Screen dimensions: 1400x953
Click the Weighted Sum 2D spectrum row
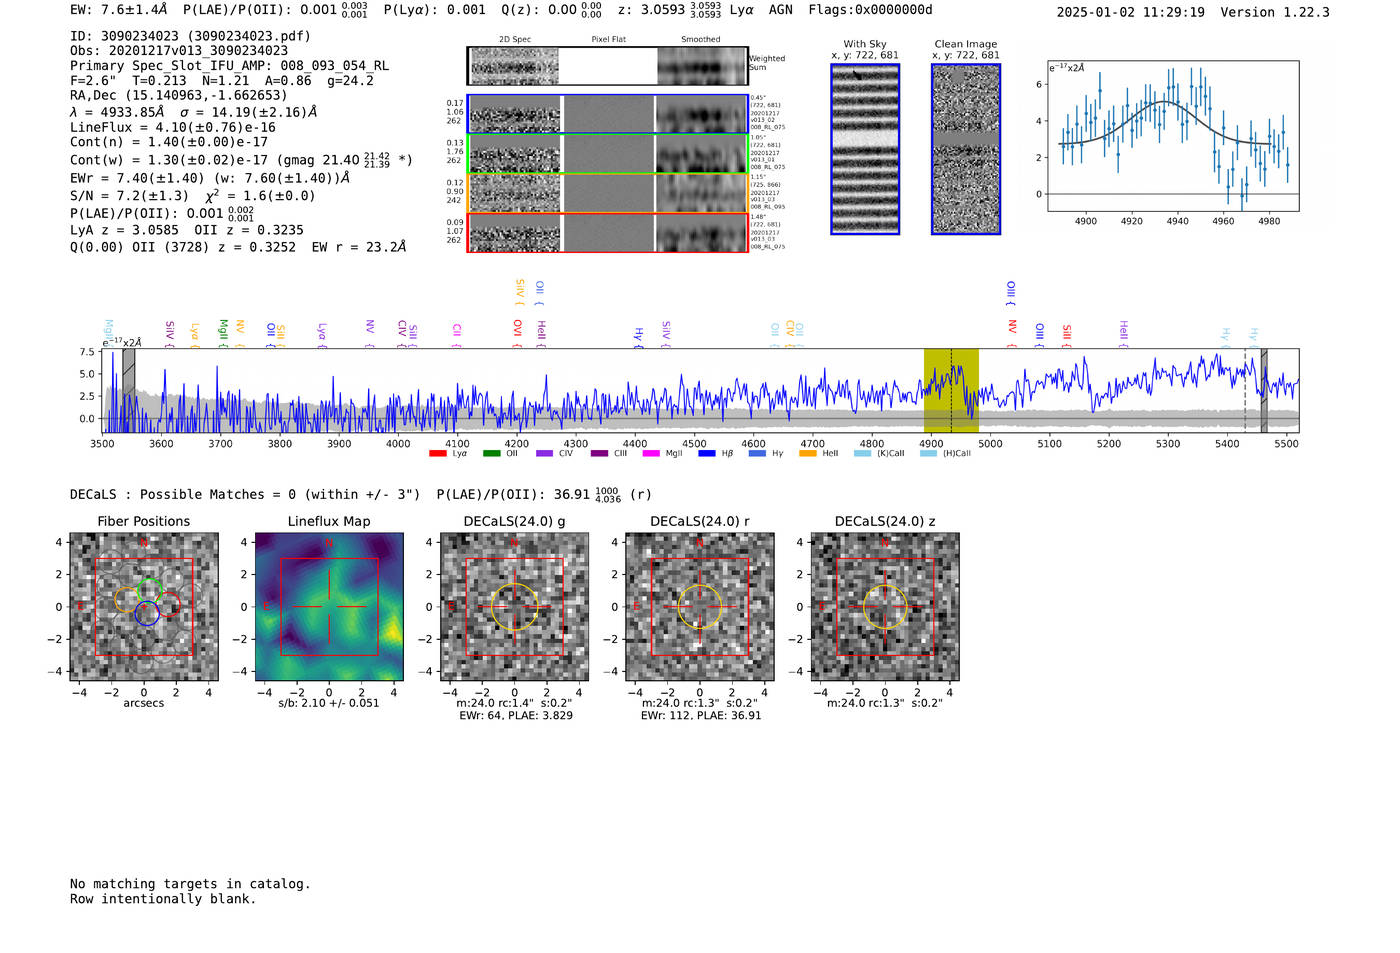(608, 66)
